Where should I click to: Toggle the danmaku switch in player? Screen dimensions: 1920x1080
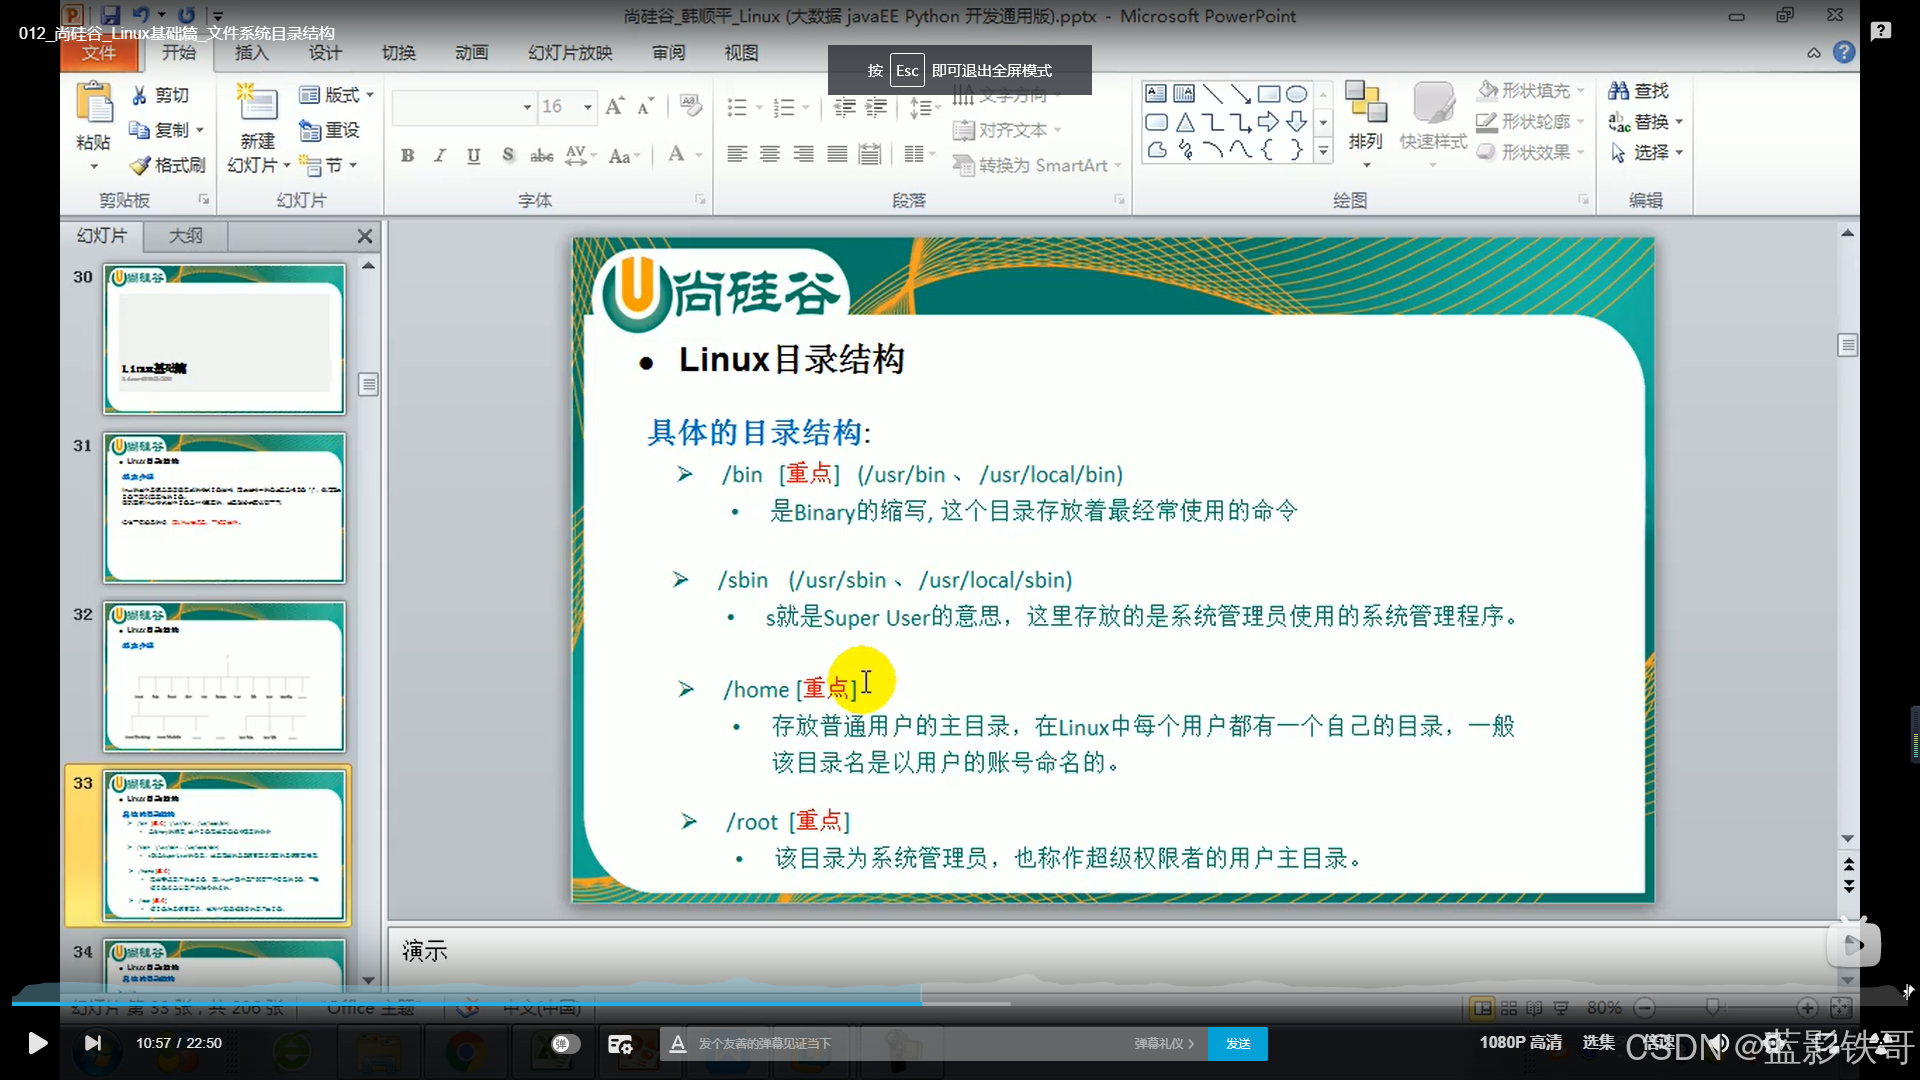[565, 1043]
